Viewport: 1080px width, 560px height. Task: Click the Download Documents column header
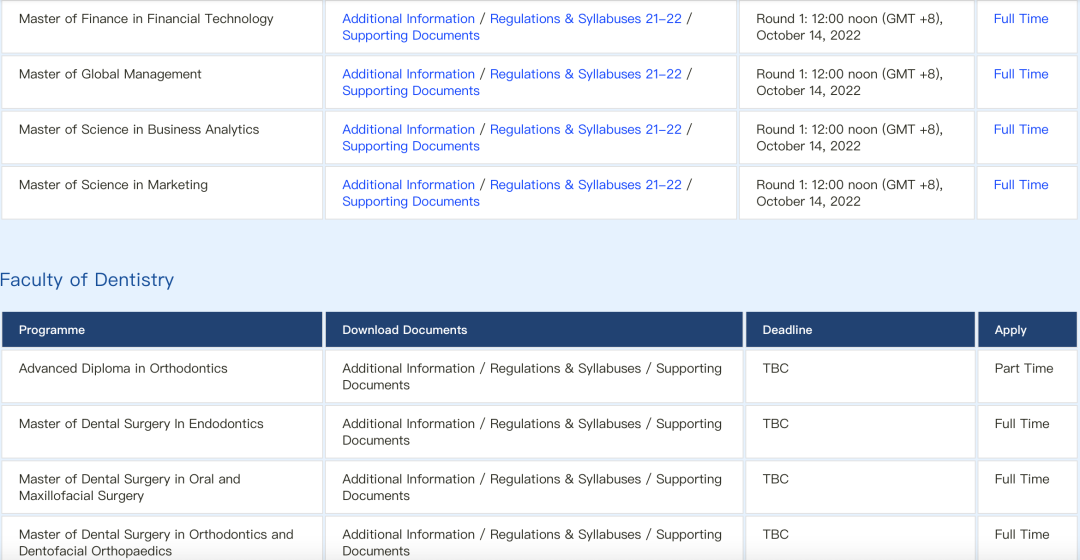click(404, 330)
